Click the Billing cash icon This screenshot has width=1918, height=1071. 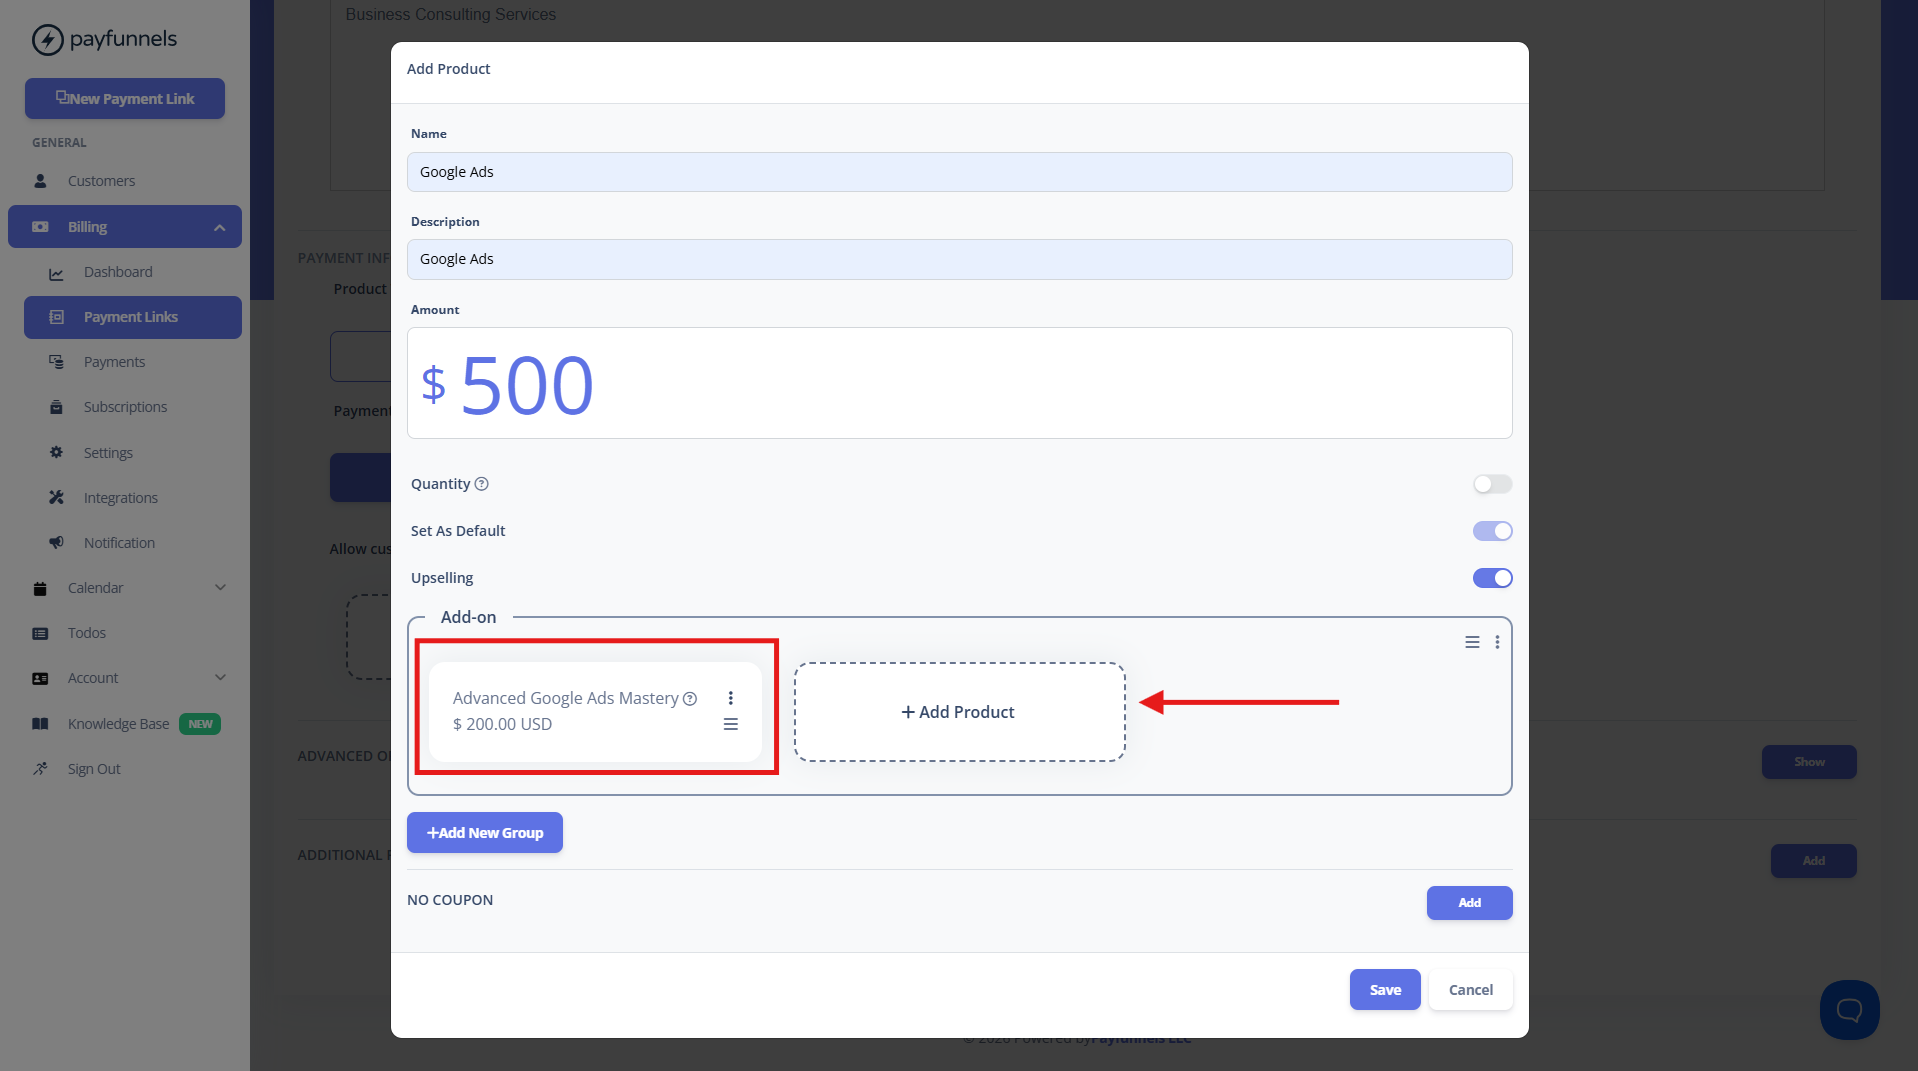pos(40,227)
